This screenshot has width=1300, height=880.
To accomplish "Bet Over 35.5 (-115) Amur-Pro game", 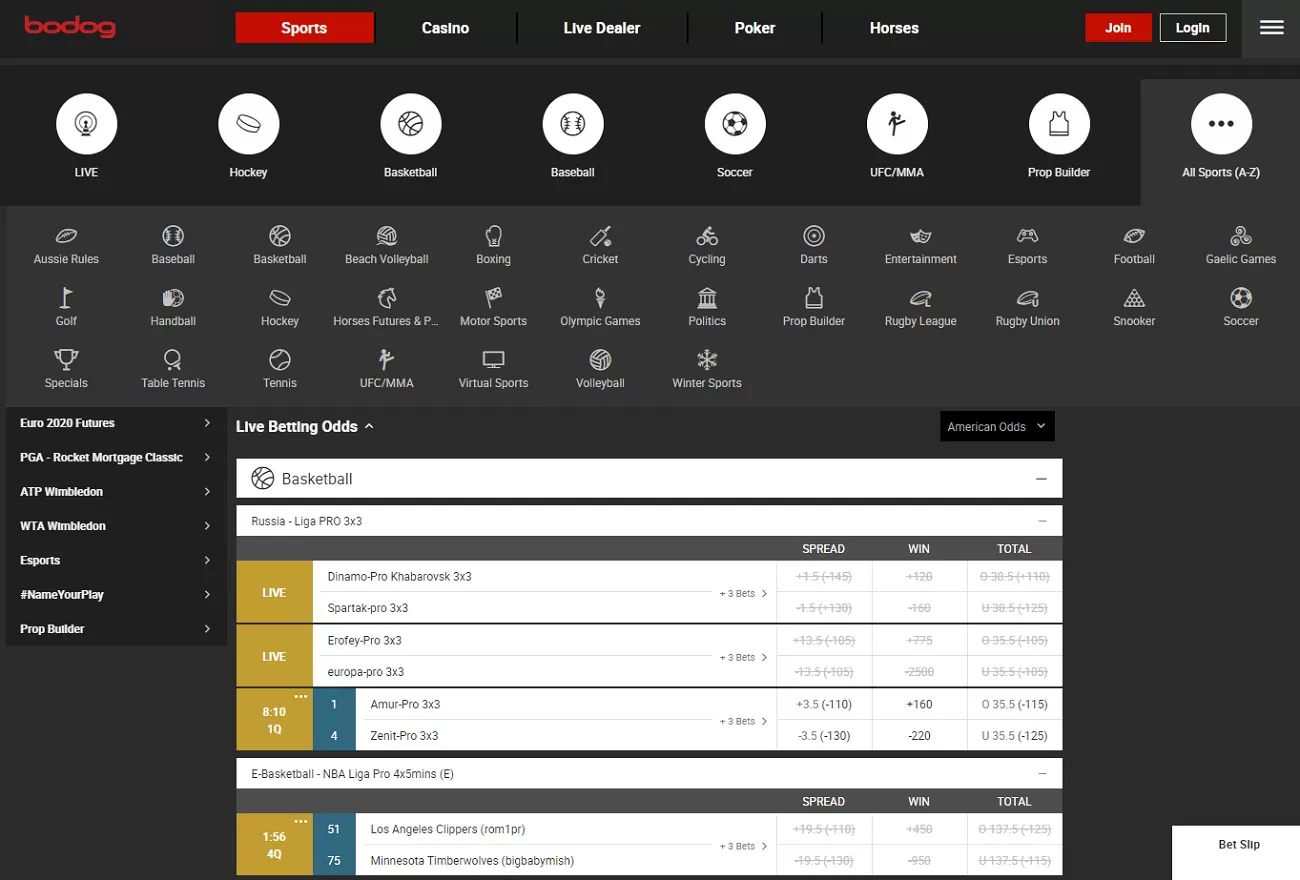I will (1014, 704).
